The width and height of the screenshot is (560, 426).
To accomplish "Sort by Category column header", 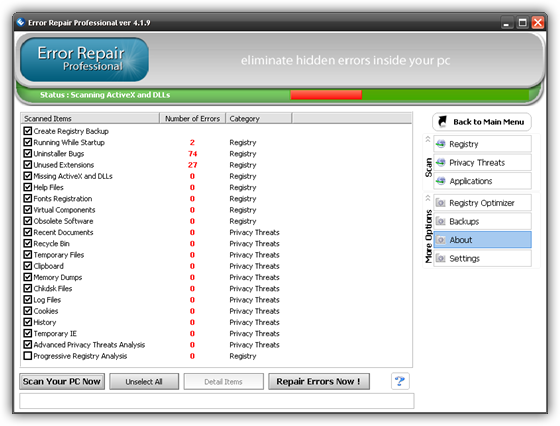I will [x=259, y=118].
